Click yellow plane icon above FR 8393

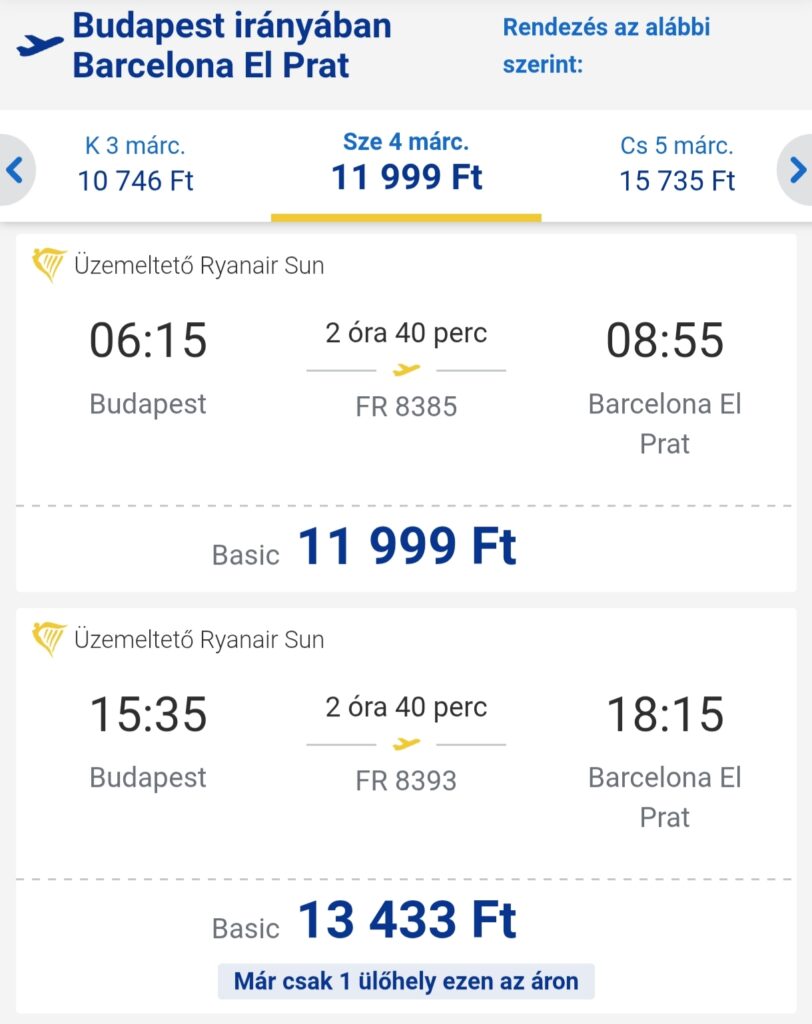point(406,744)
